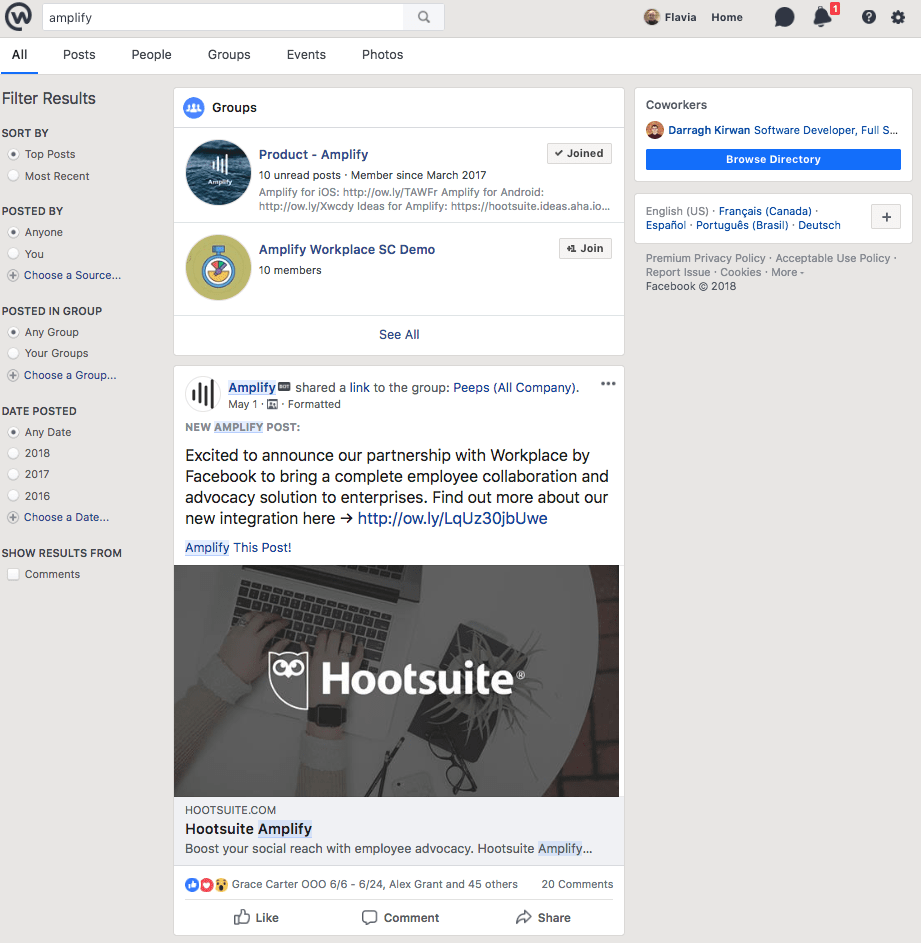The width and height of the screenshot is (921, 943).
Task: Select Your Groups filter
Action: tap(13, 353)
